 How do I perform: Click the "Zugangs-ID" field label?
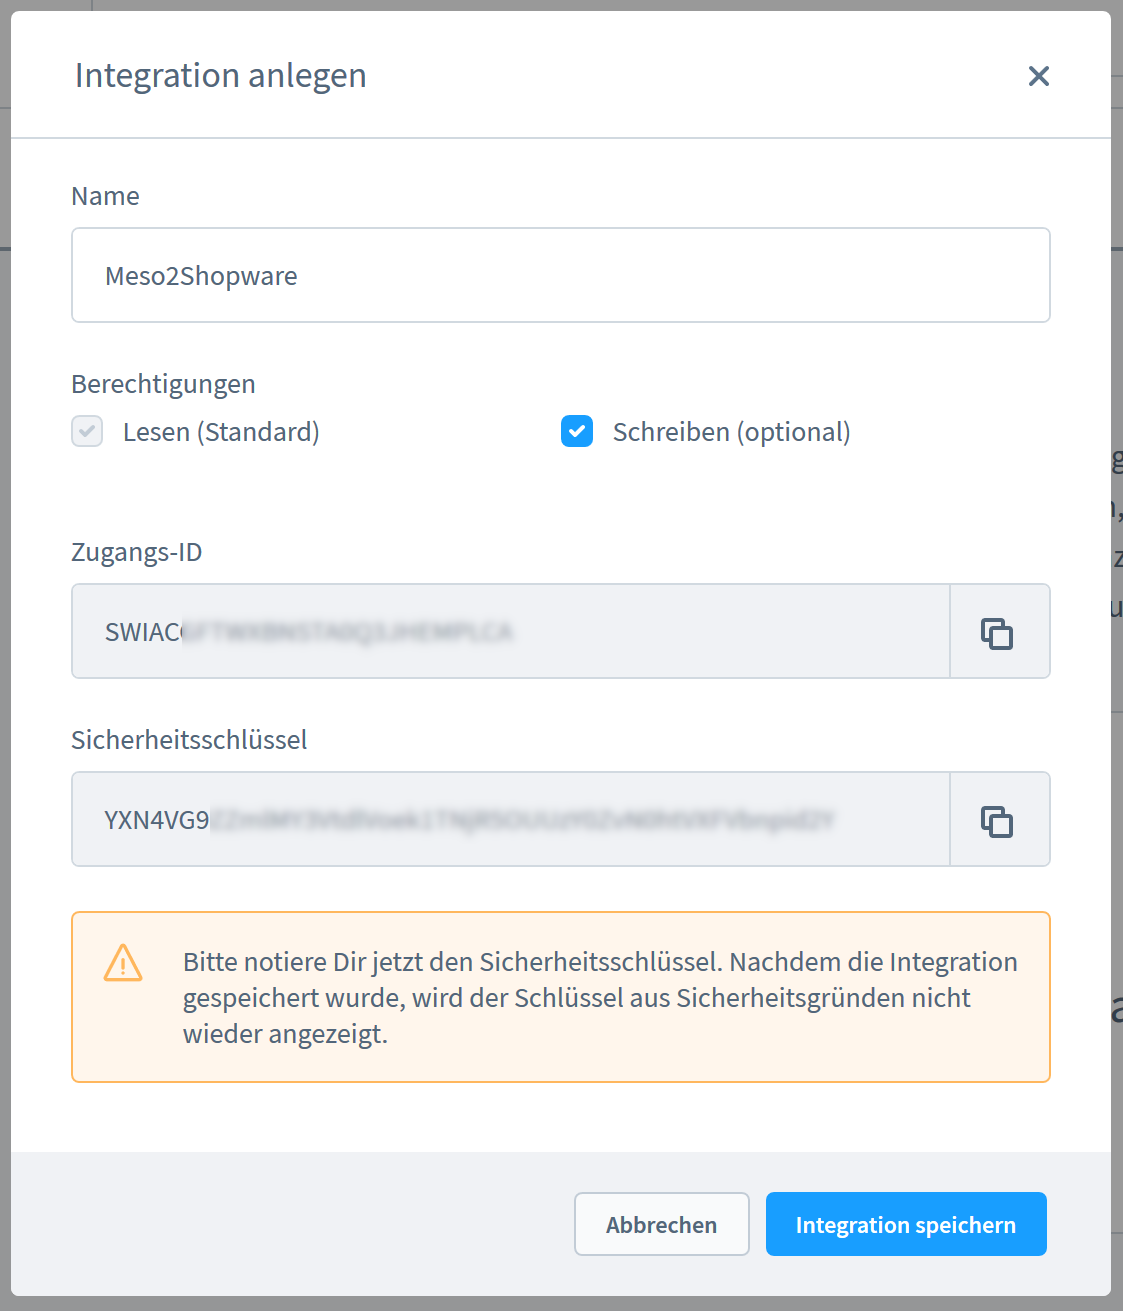(x=137, y=552)
